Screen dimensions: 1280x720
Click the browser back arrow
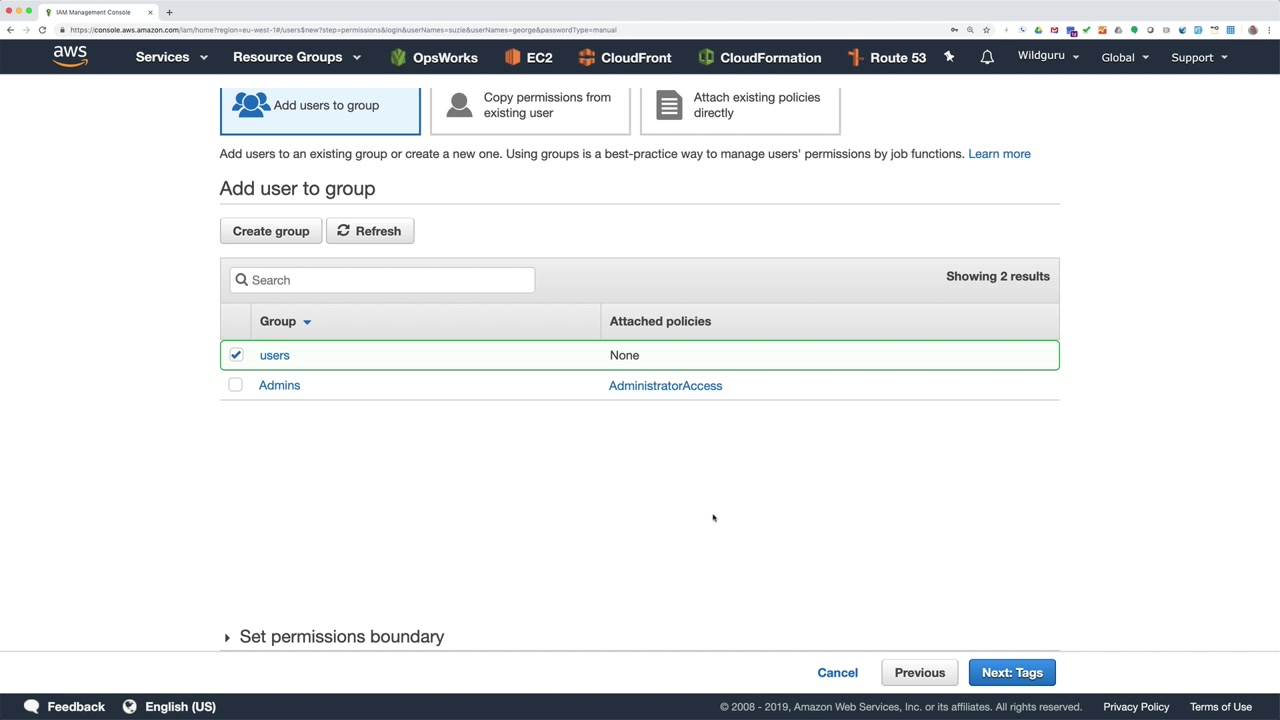10,30
